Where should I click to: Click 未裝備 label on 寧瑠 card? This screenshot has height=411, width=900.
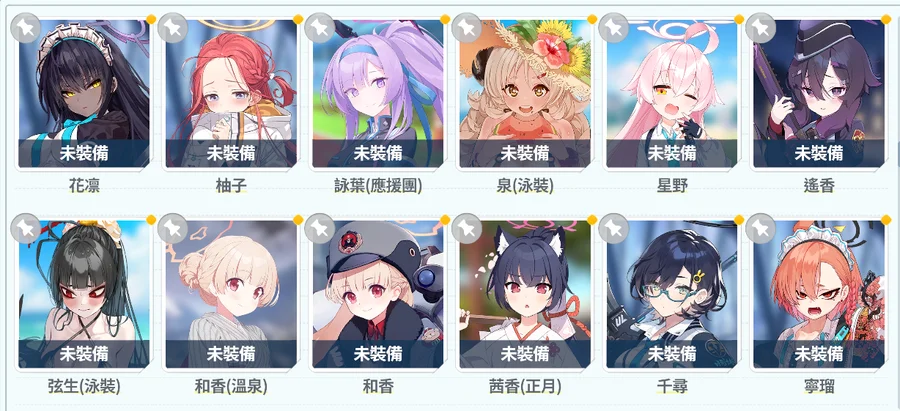(818, 354)
